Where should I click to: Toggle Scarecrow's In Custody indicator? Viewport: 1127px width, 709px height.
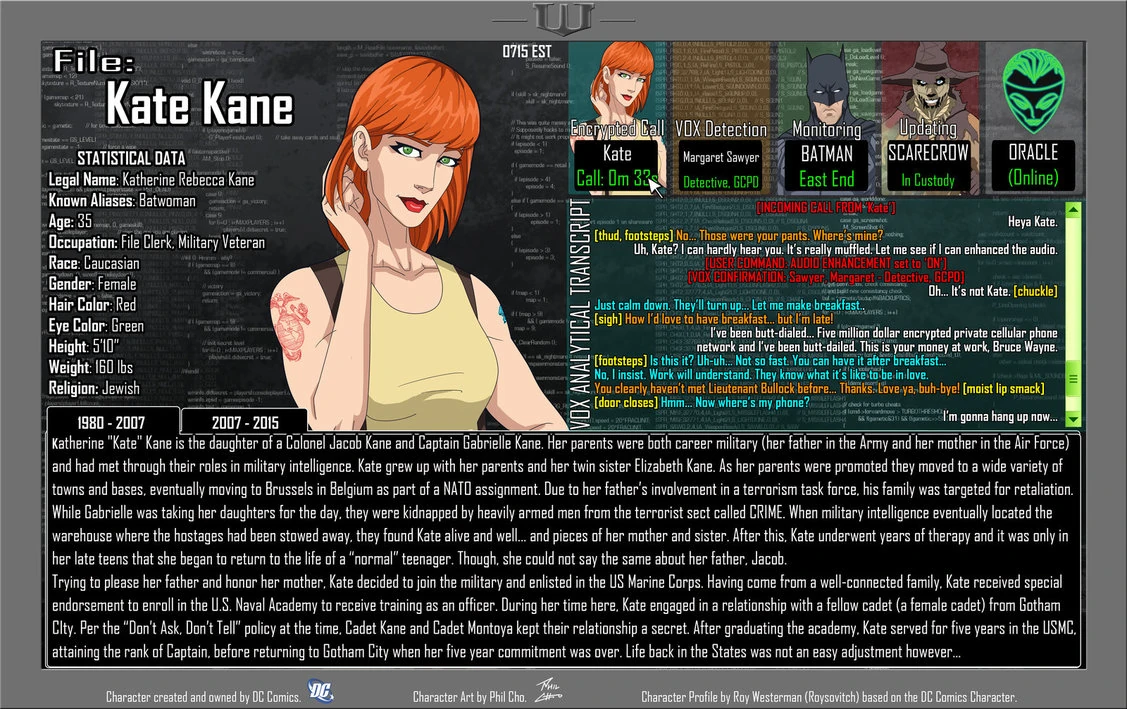pos(930,178)
